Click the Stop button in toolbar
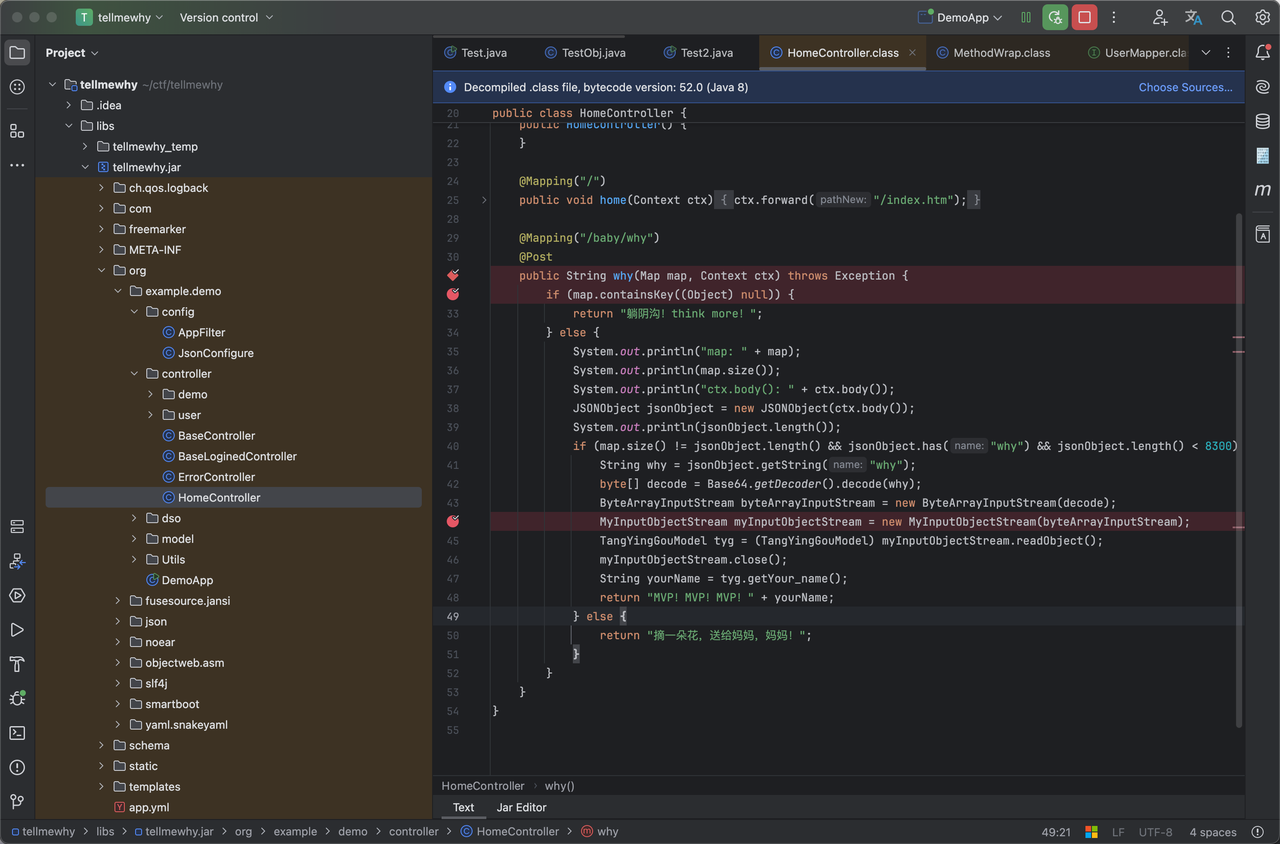Viewport: 1280px width, 844px height. pyautogui.click(x=1084, y=17)
